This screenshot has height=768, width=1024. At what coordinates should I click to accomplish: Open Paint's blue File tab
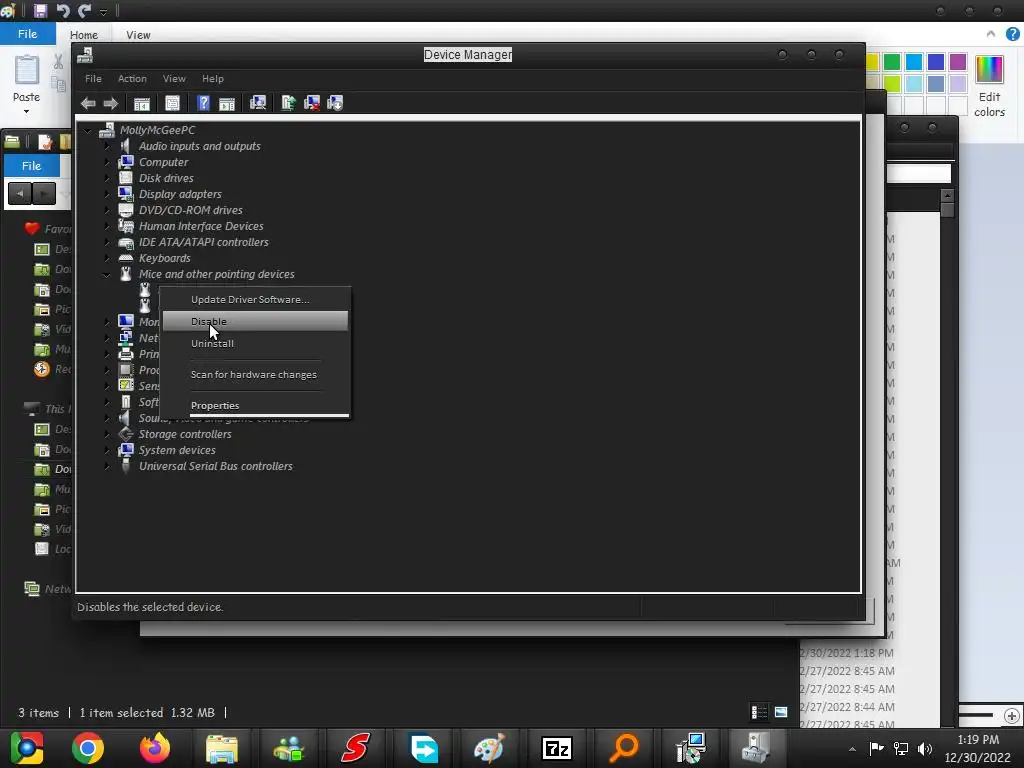(27, 34)
